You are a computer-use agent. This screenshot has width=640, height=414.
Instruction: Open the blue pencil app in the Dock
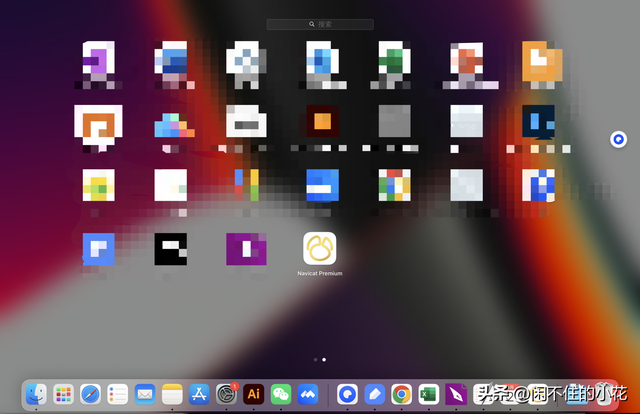coord(375,394)
